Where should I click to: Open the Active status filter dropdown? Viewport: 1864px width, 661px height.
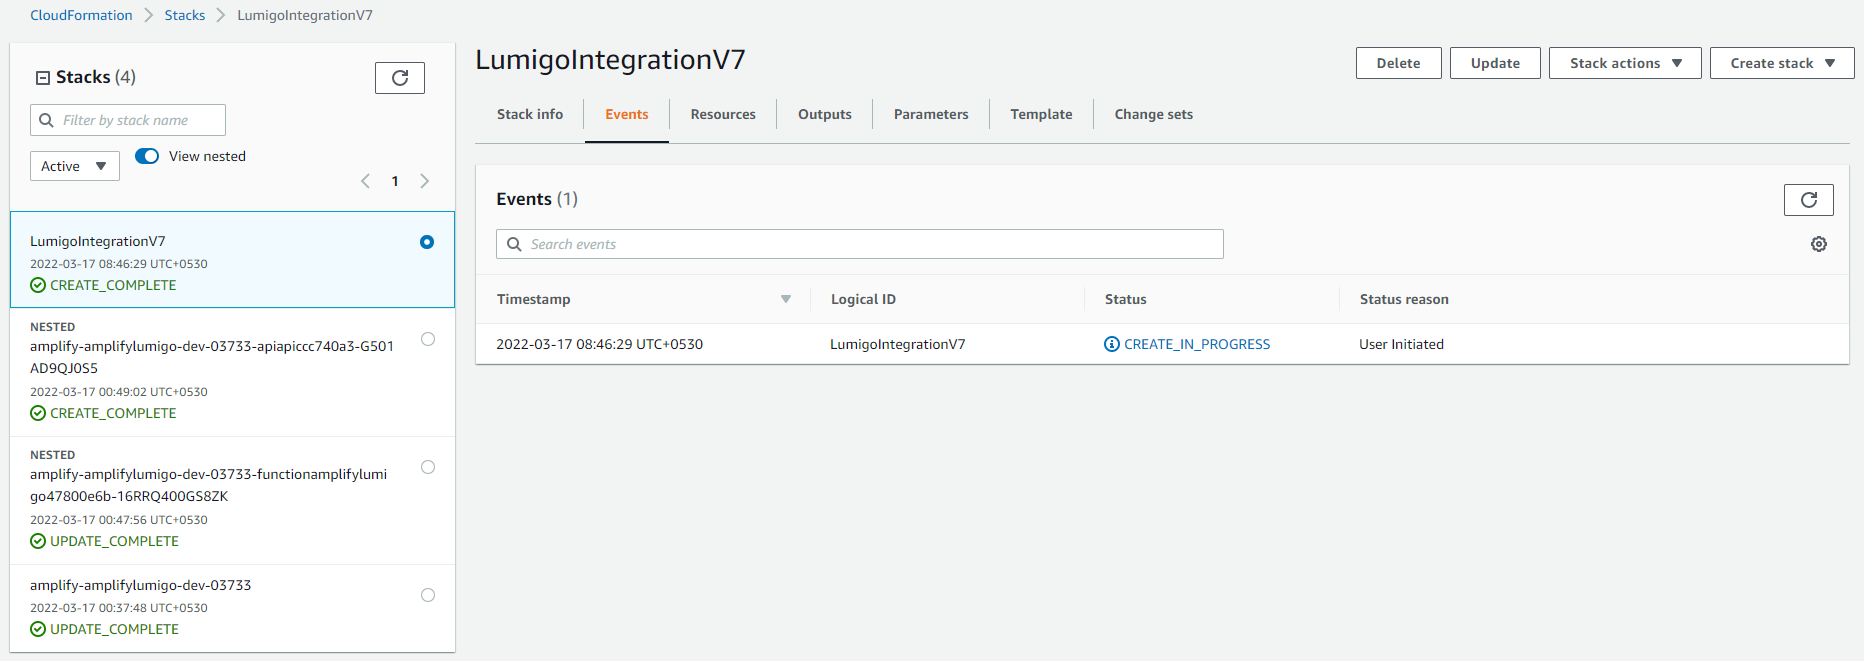75,166
